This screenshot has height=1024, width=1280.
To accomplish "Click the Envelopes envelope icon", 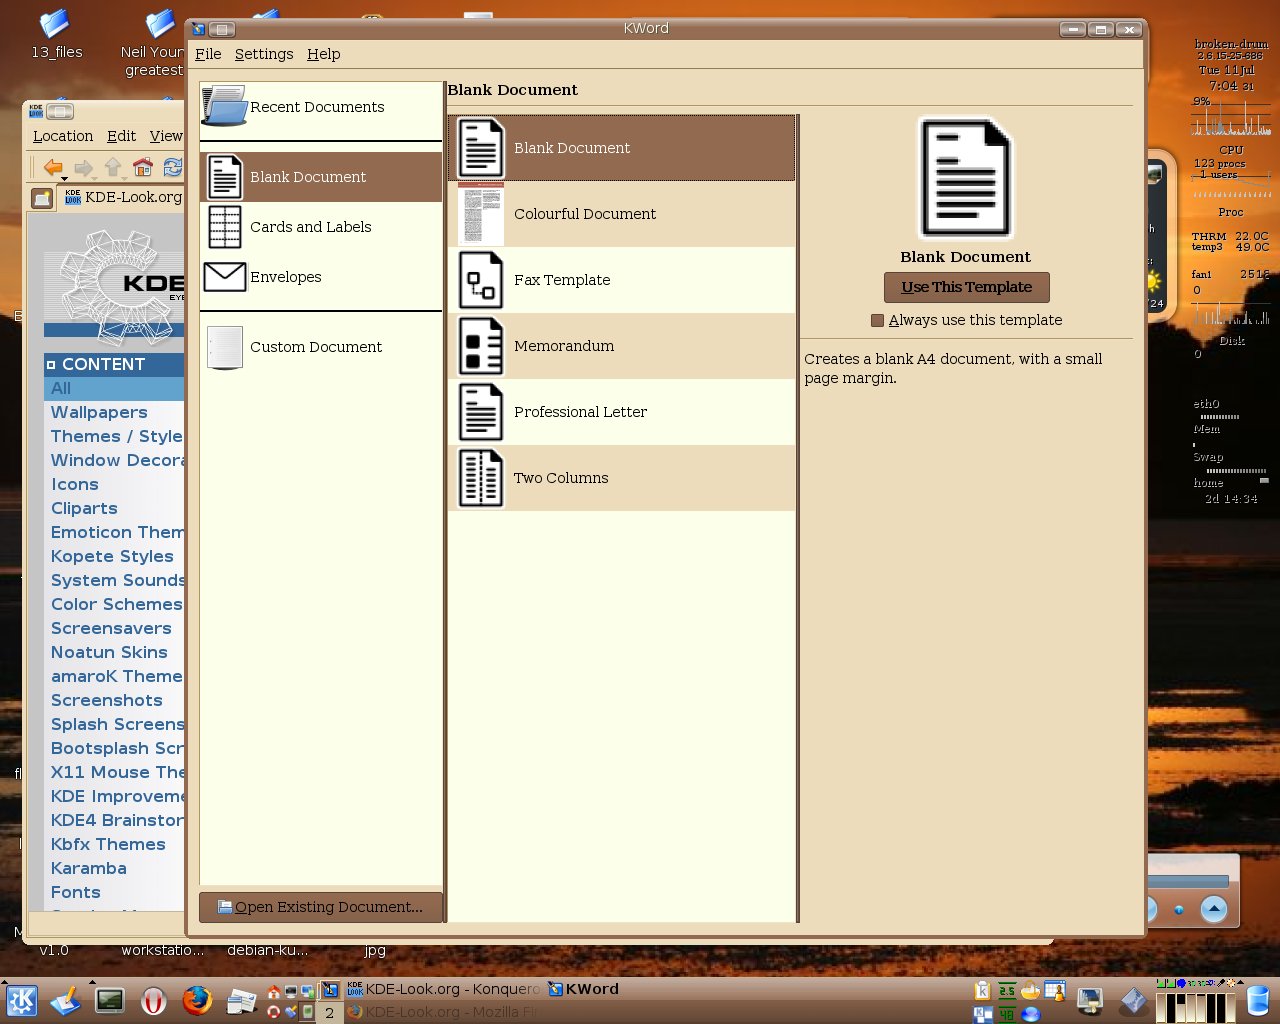I will coord(224,277).
